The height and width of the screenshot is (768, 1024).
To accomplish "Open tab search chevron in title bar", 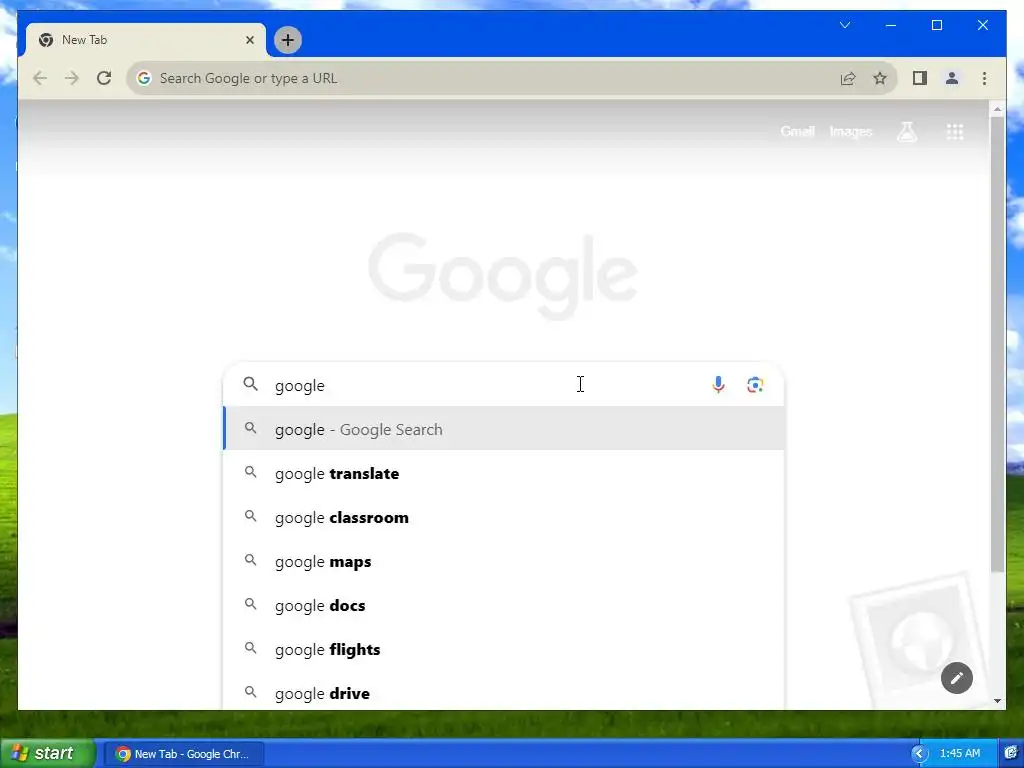I will (844, 25).
